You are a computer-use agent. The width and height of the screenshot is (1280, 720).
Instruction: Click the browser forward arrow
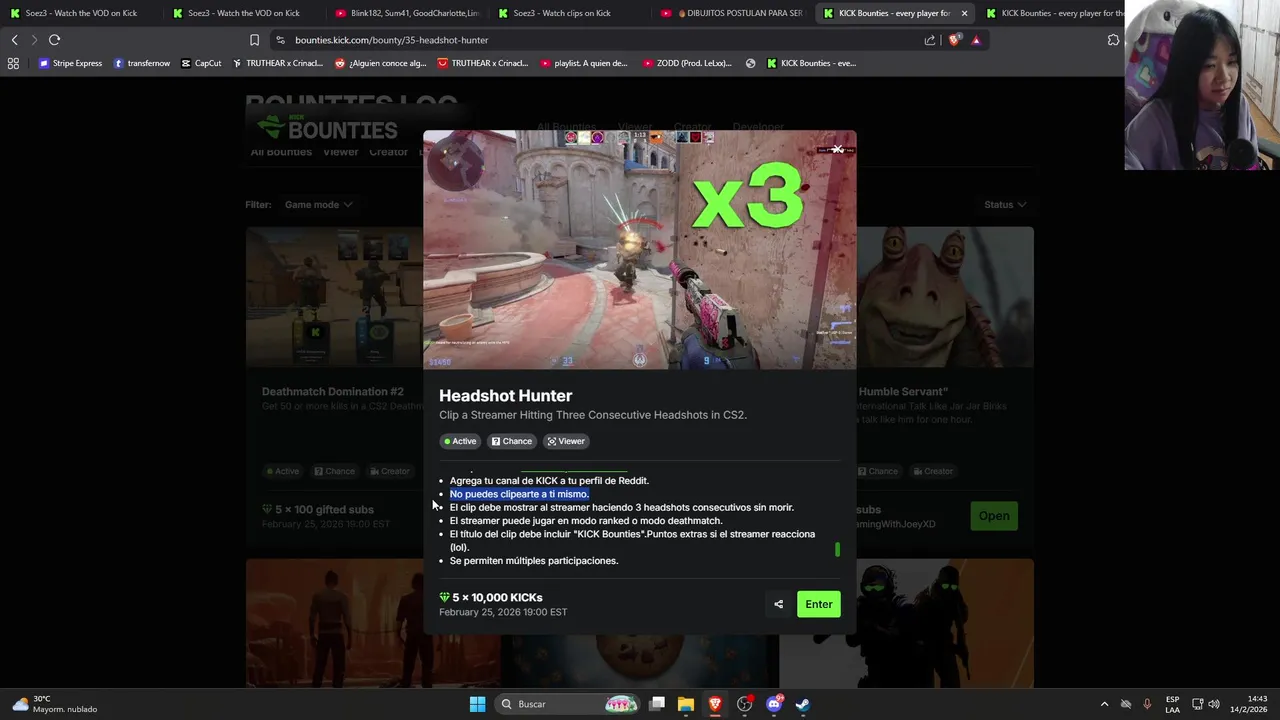point(33,40)
